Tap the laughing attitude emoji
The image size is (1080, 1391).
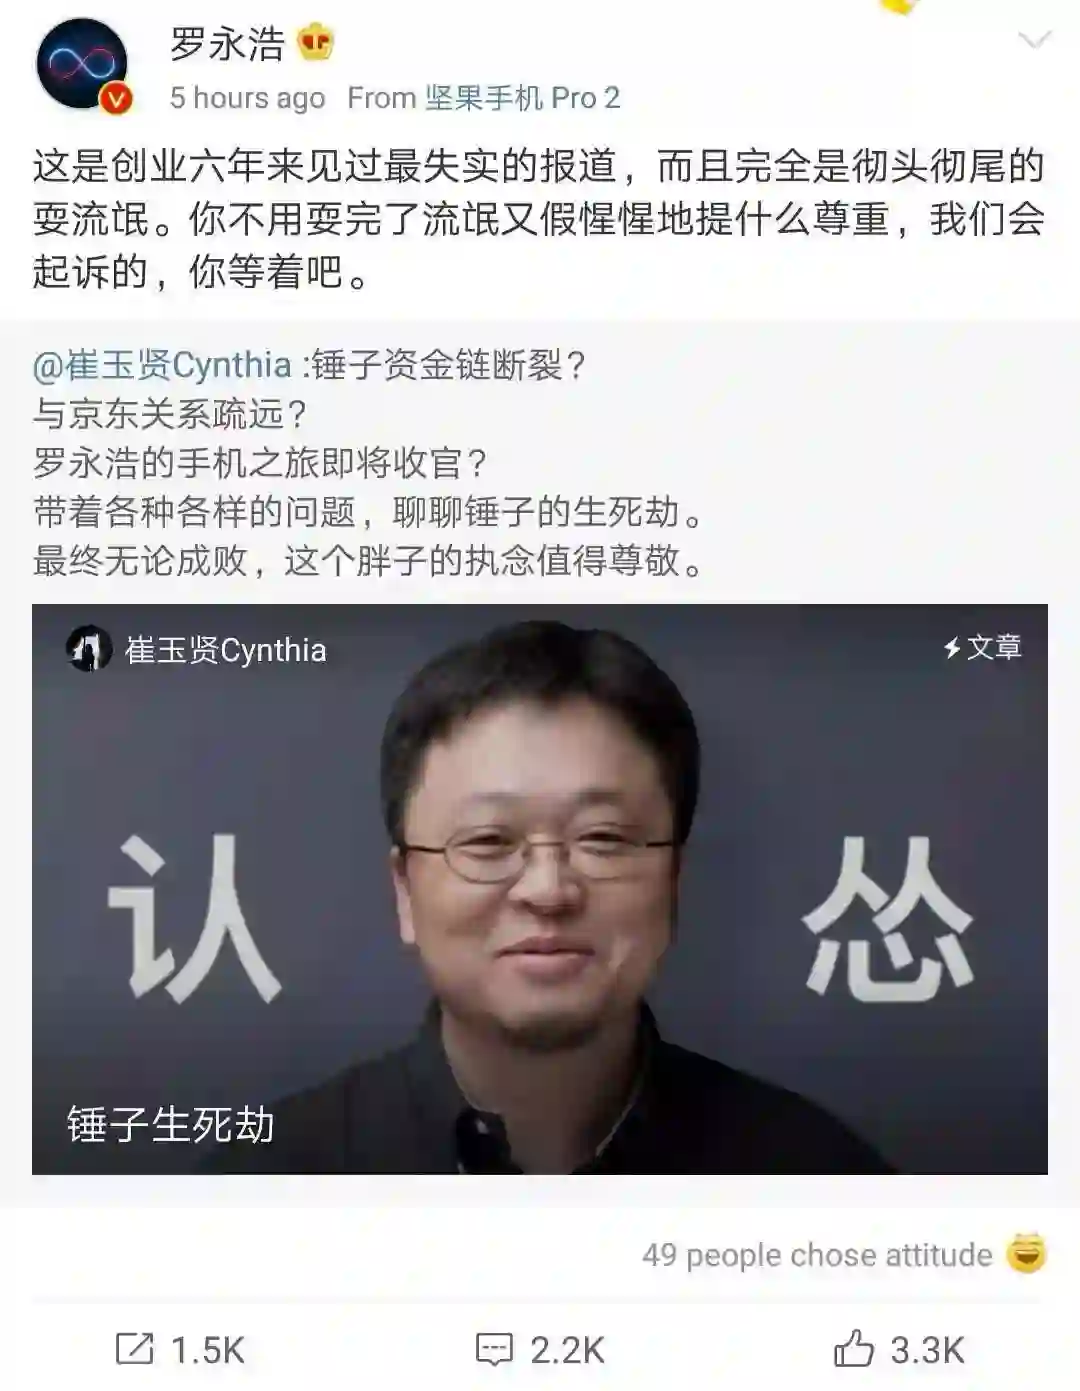pos(1026,1253)
